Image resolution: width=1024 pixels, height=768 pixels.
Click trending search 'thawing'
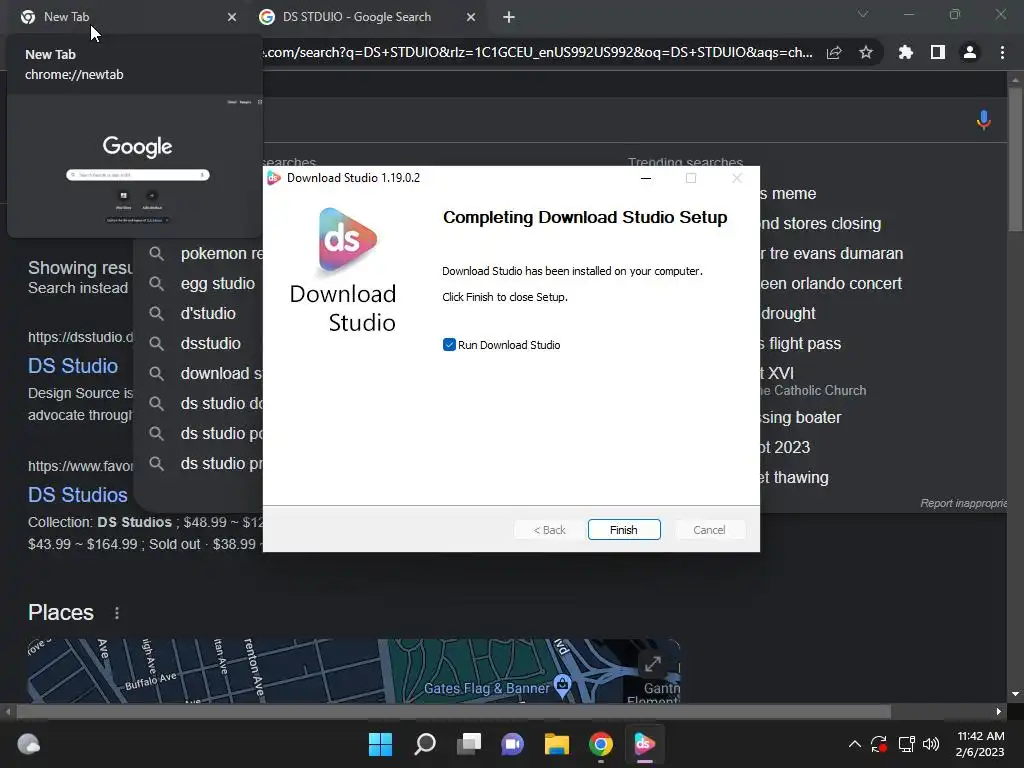(794, 477)
